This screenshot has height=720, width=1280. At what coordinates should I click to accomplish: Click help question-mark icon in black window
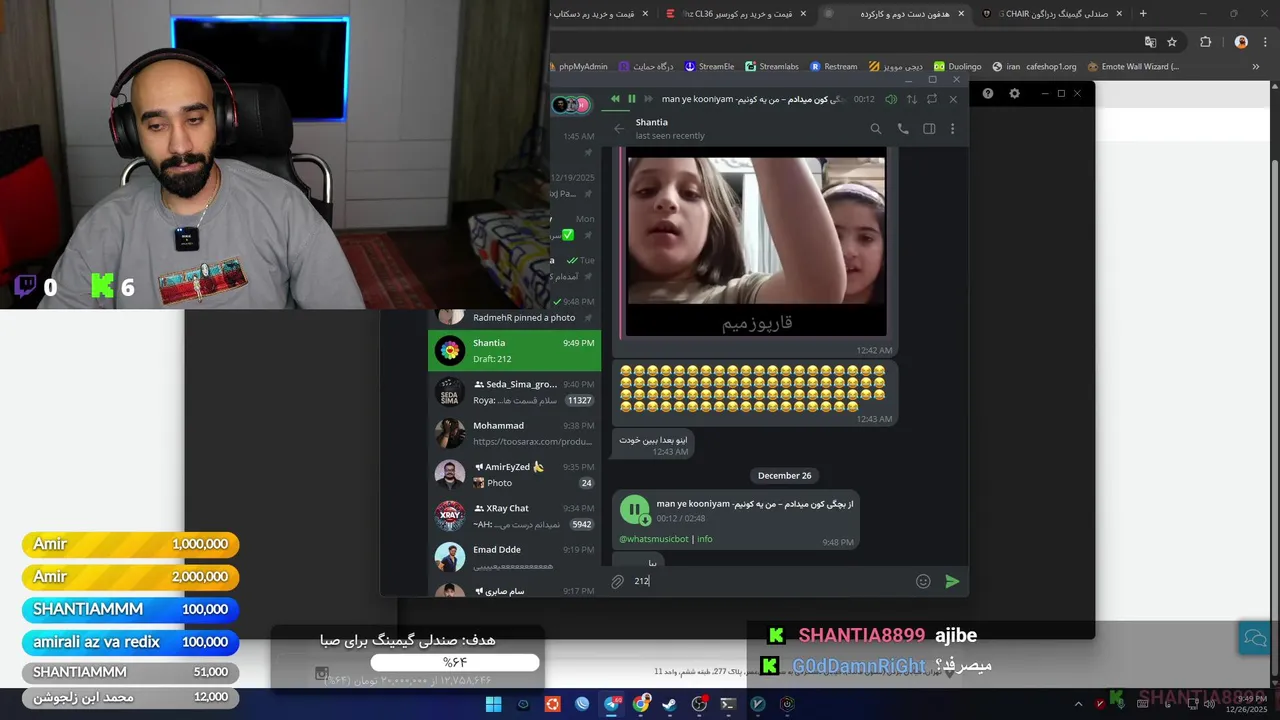[988, 93]
